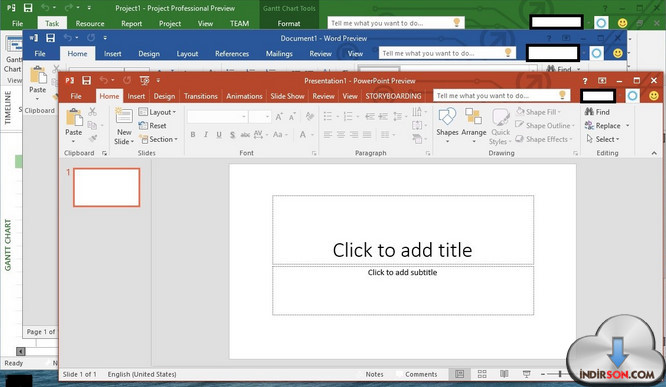Open Shape Fill dropdown
The image size is (666, 387).
539,112
